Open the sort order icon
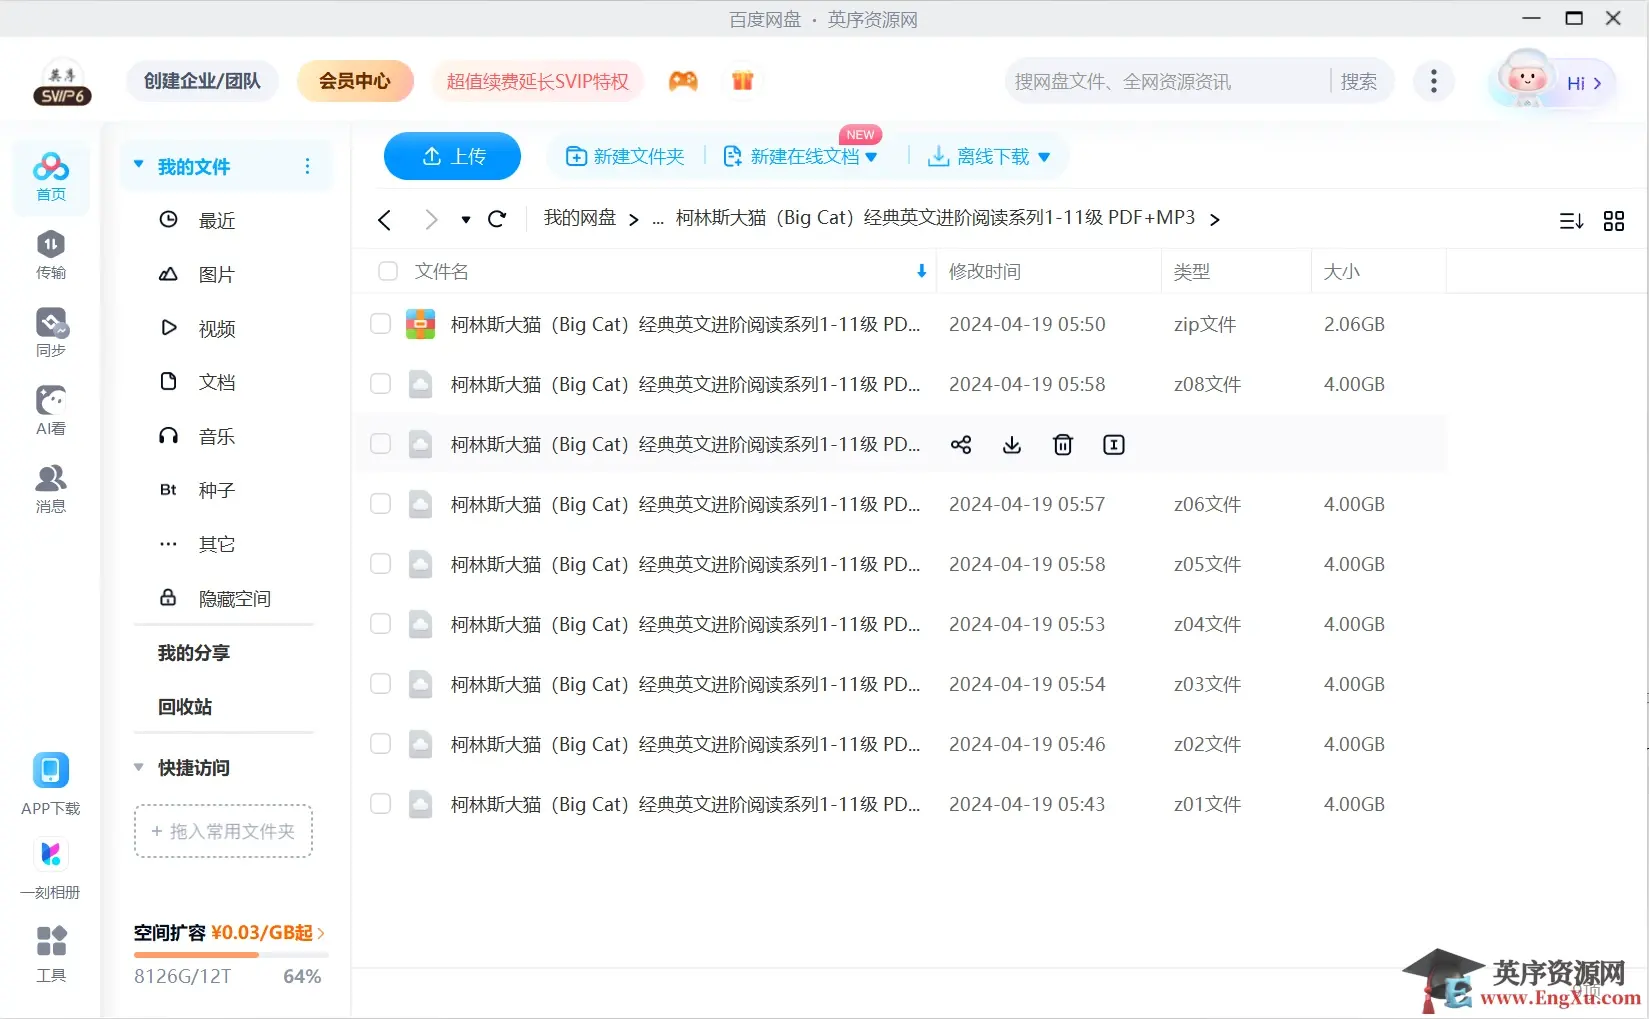The width and height of the screenshot is (1649, 1019). point(1571,221)
